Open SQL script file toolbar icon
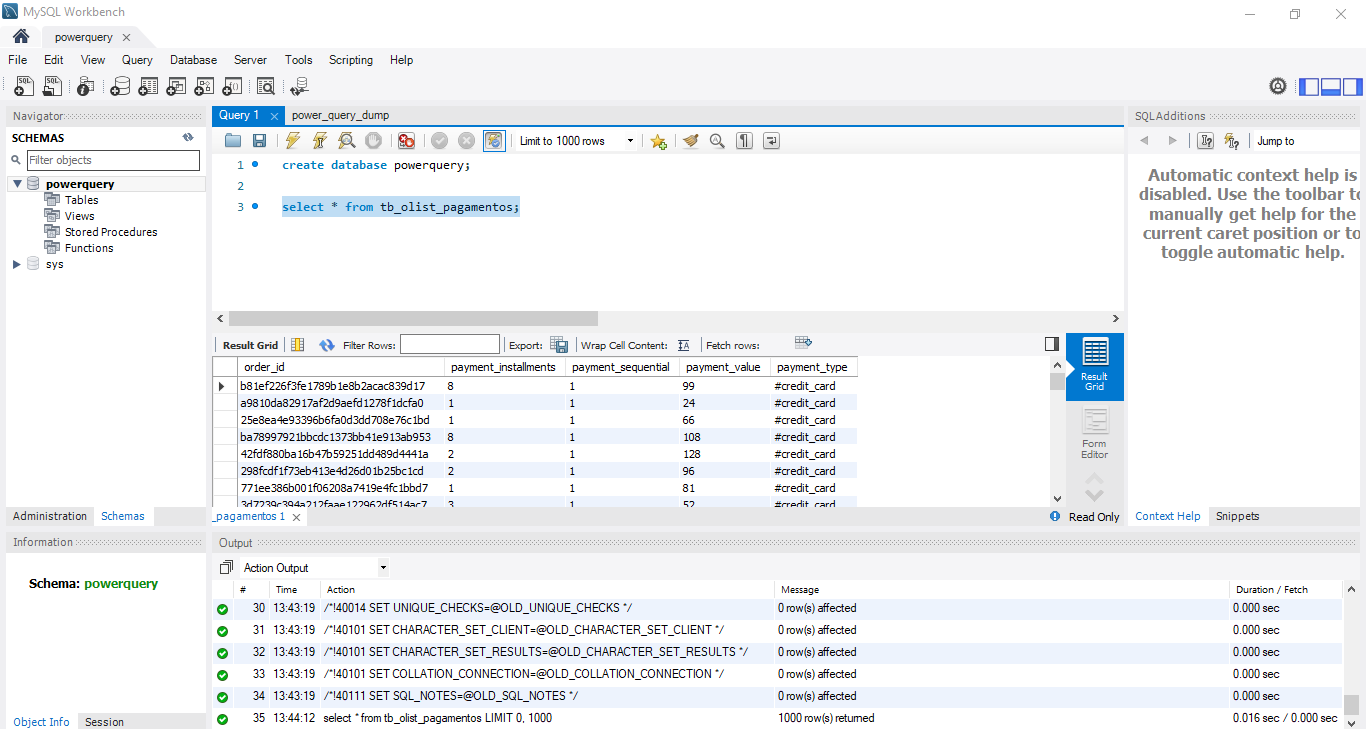The width and height of the screenshot is (1366, 729). (52, 87)
